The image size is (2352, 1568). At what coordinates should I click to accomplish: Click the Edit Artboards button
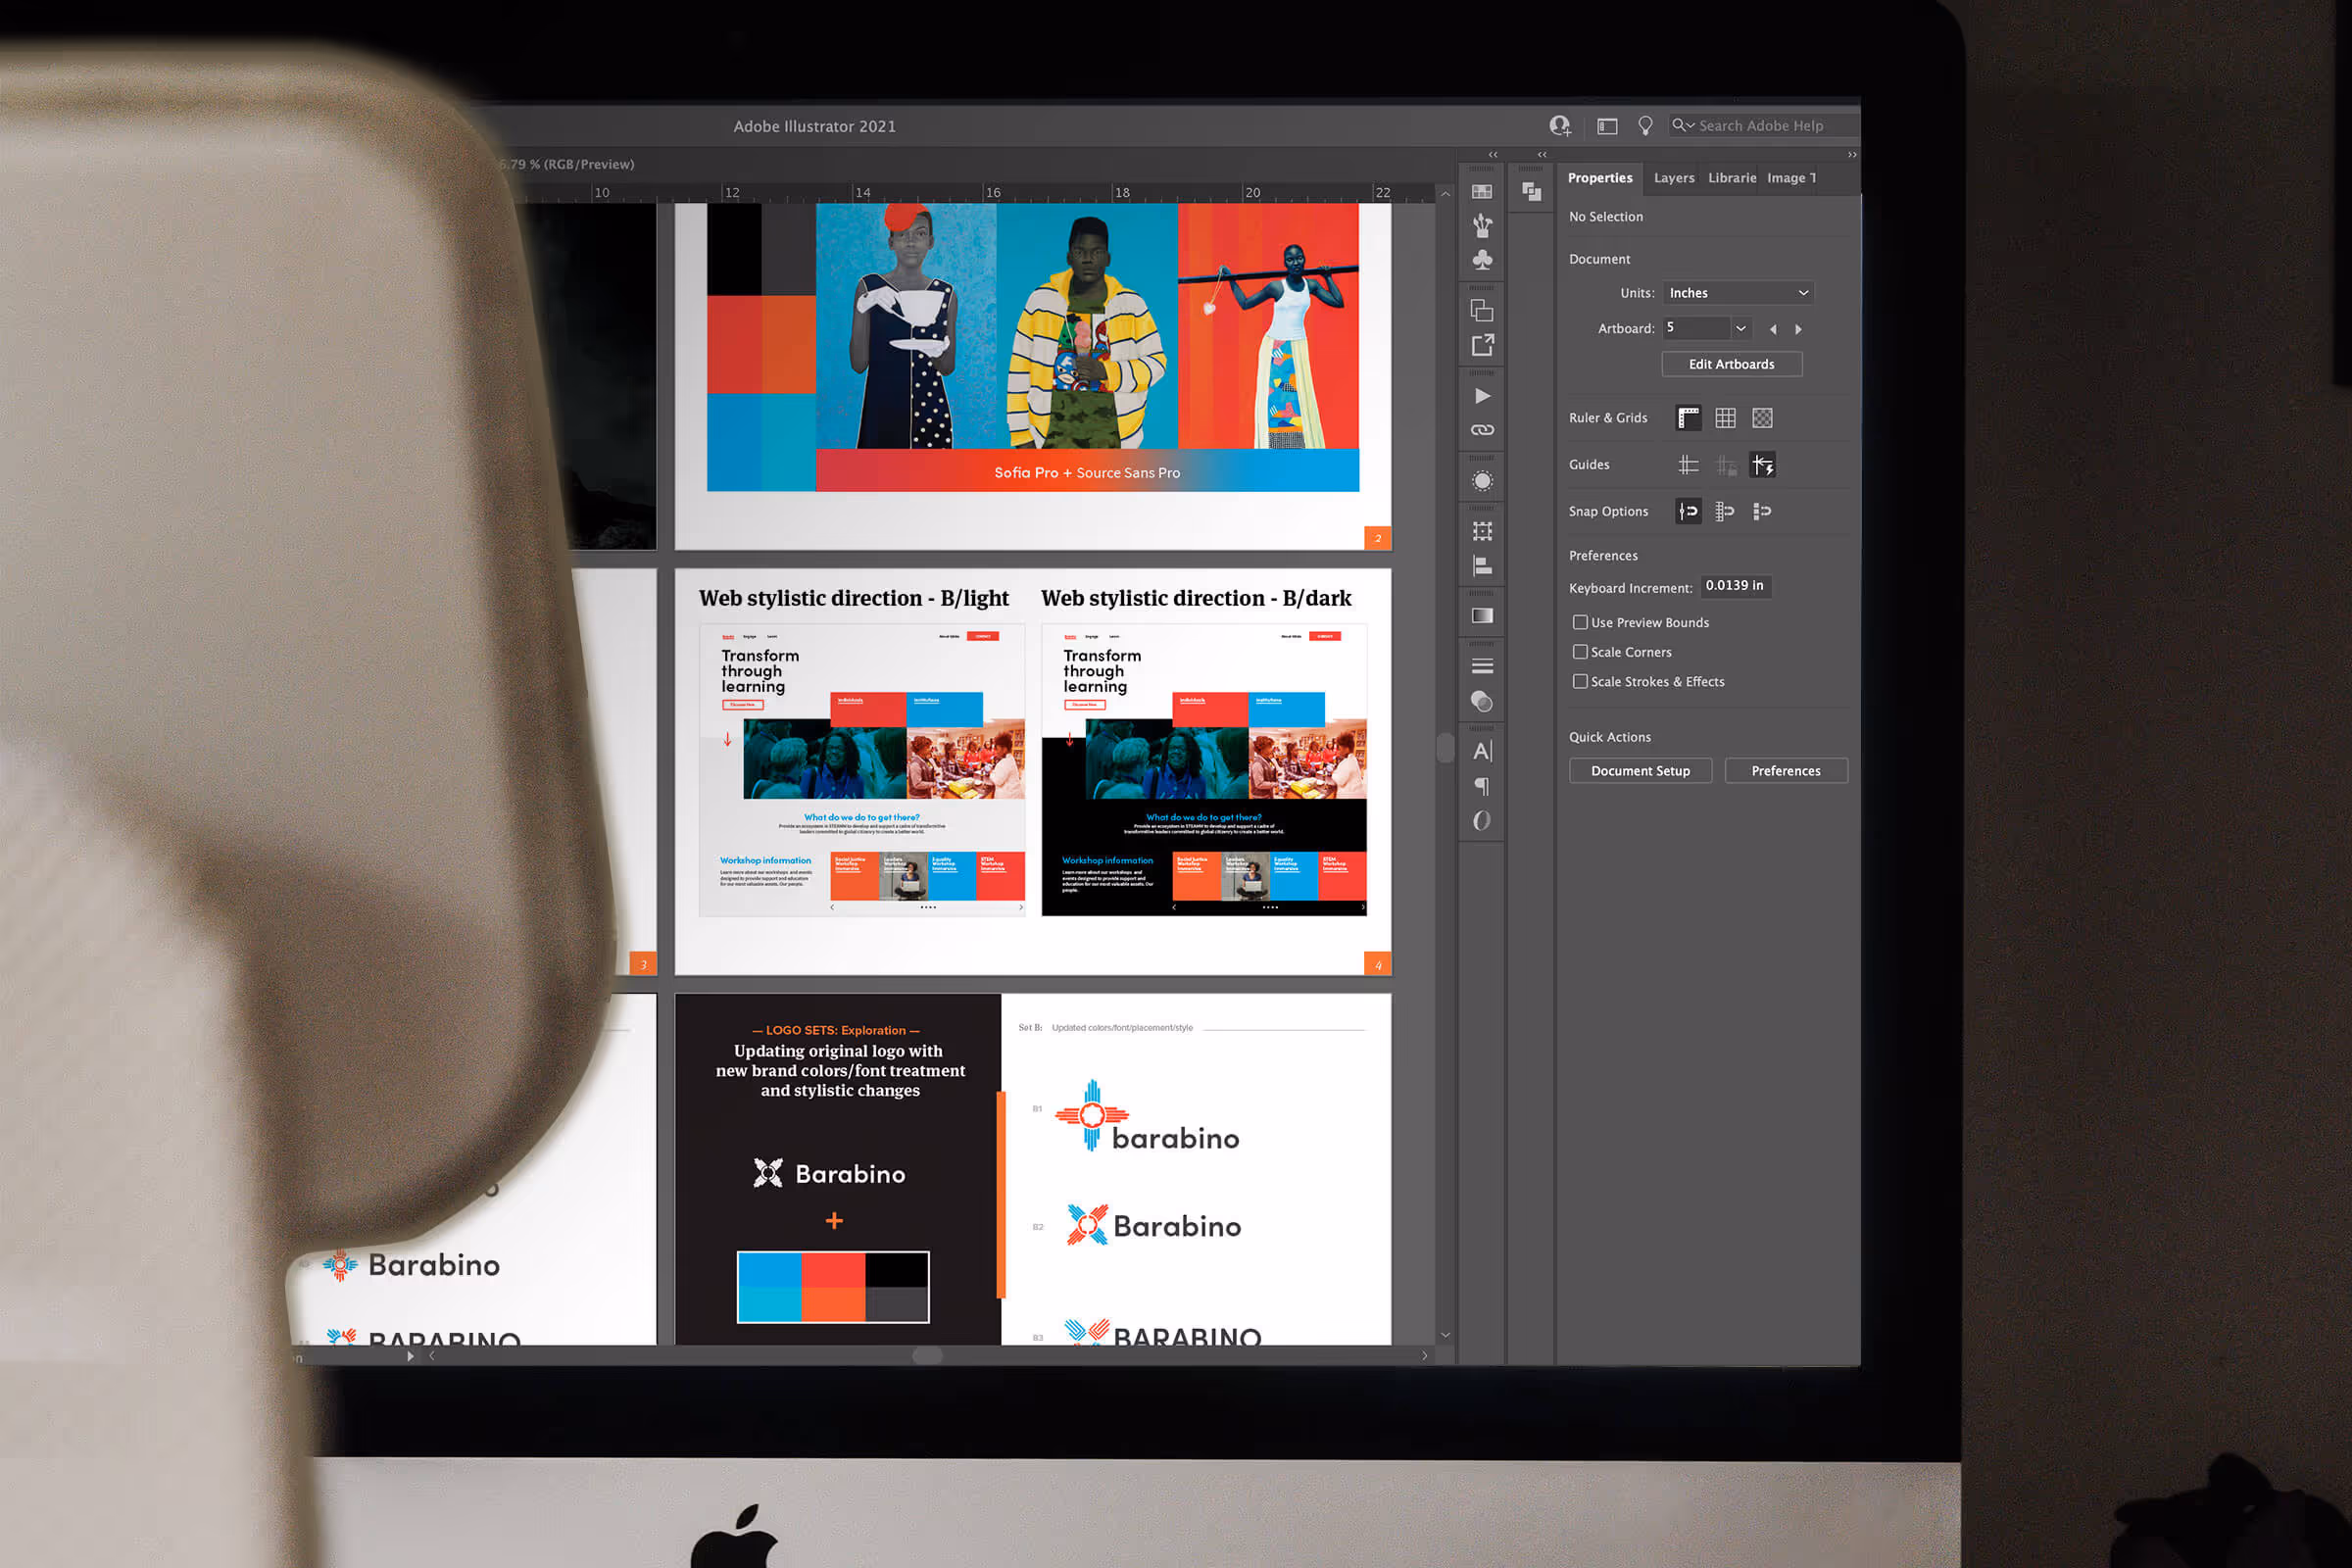1731,364
